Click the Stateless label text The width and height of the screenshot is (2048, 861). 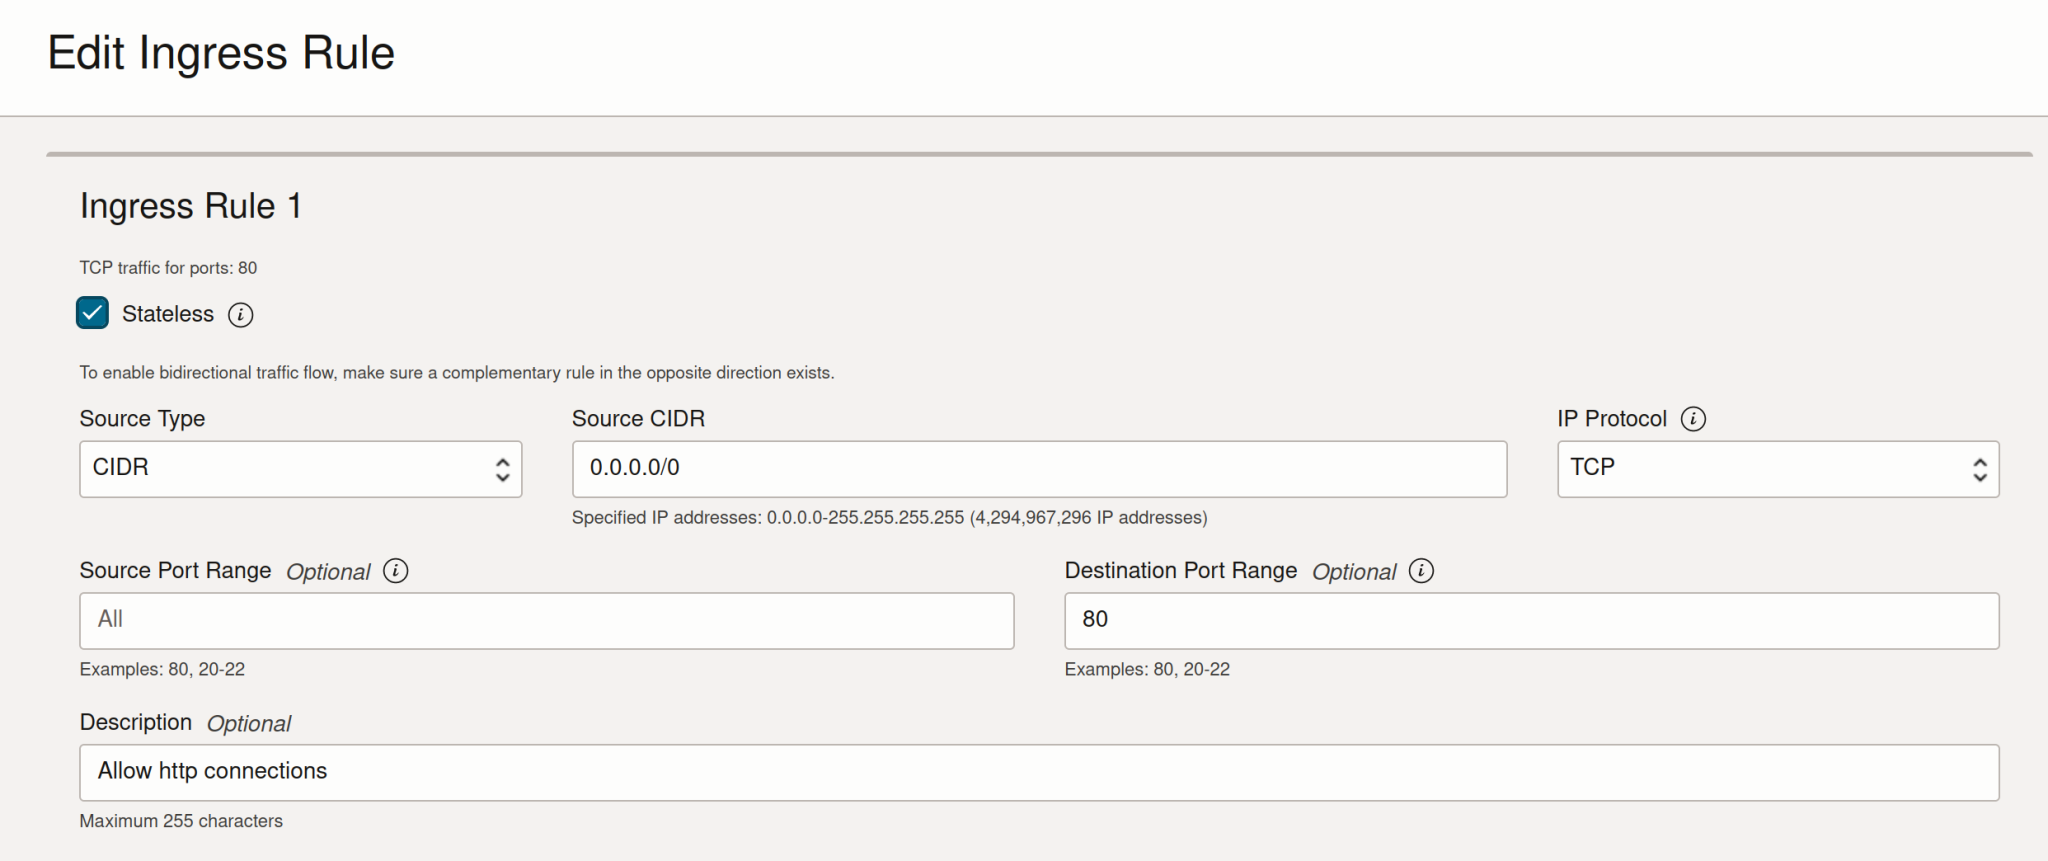click(168, 314)
